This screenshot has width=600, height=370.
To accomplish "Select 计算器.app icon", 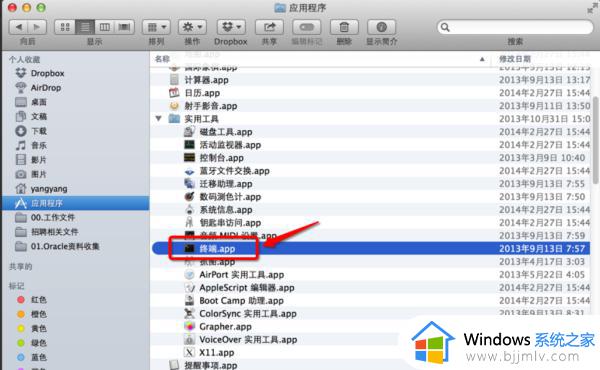I will (174, 80).
